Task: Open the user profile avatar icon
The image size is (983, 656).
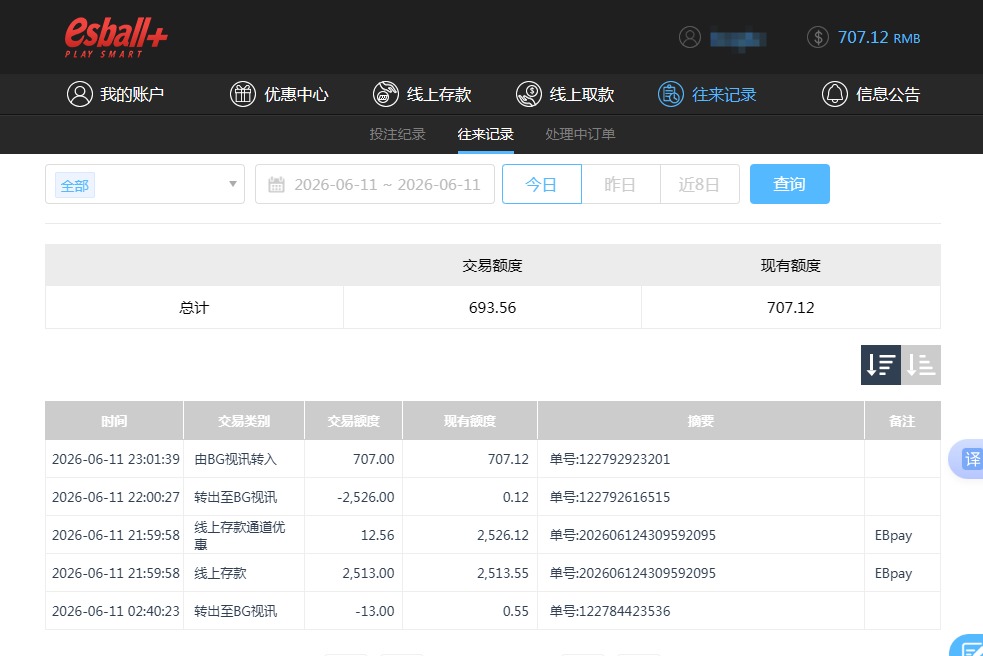Action: tap(690, 38)
